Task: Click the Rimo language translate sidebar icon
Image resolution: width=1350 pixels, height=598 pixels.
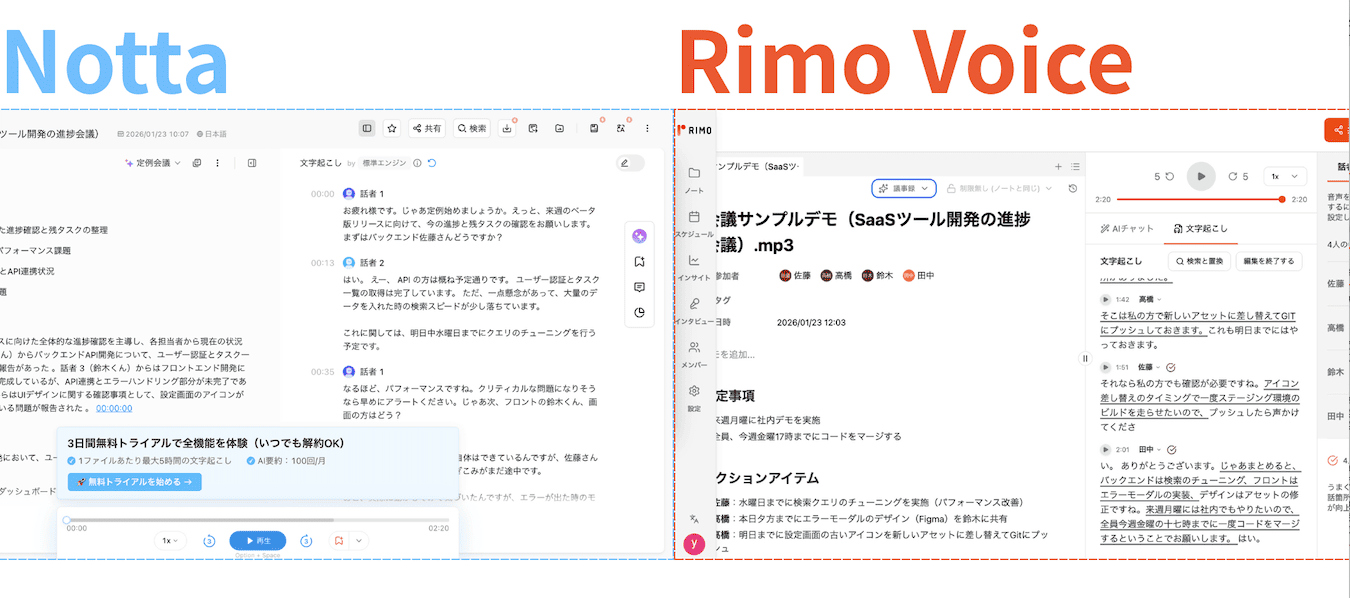Action: 694,519
